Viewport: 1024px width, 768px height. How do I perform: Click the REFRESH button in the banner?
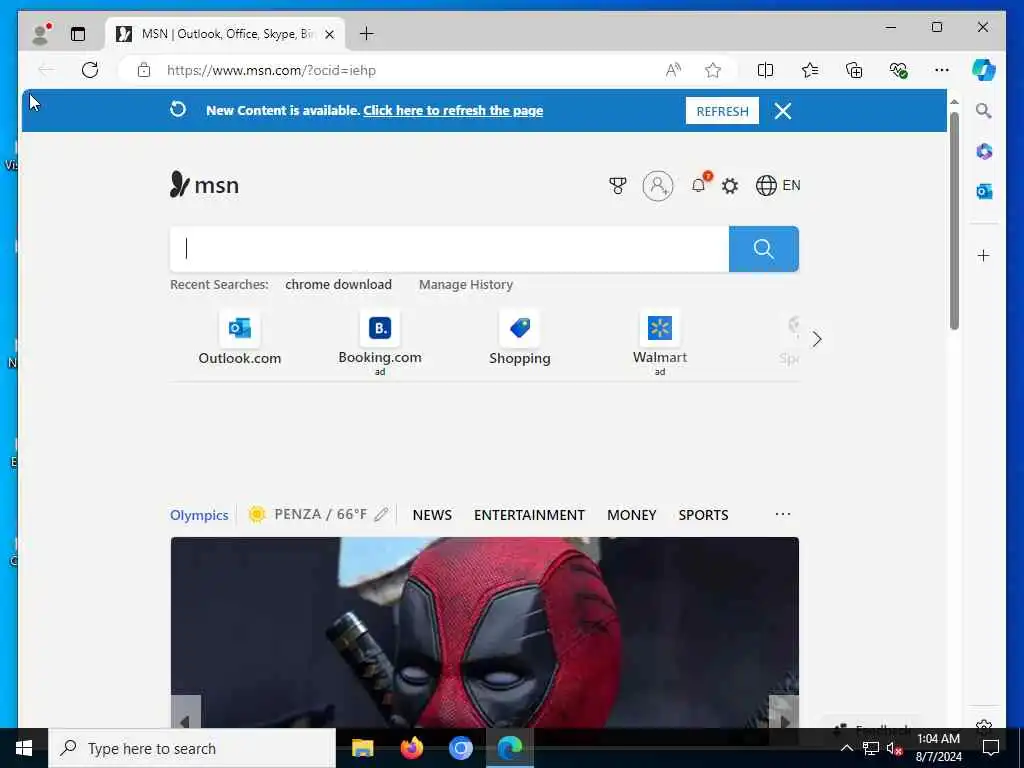[722, 111]
